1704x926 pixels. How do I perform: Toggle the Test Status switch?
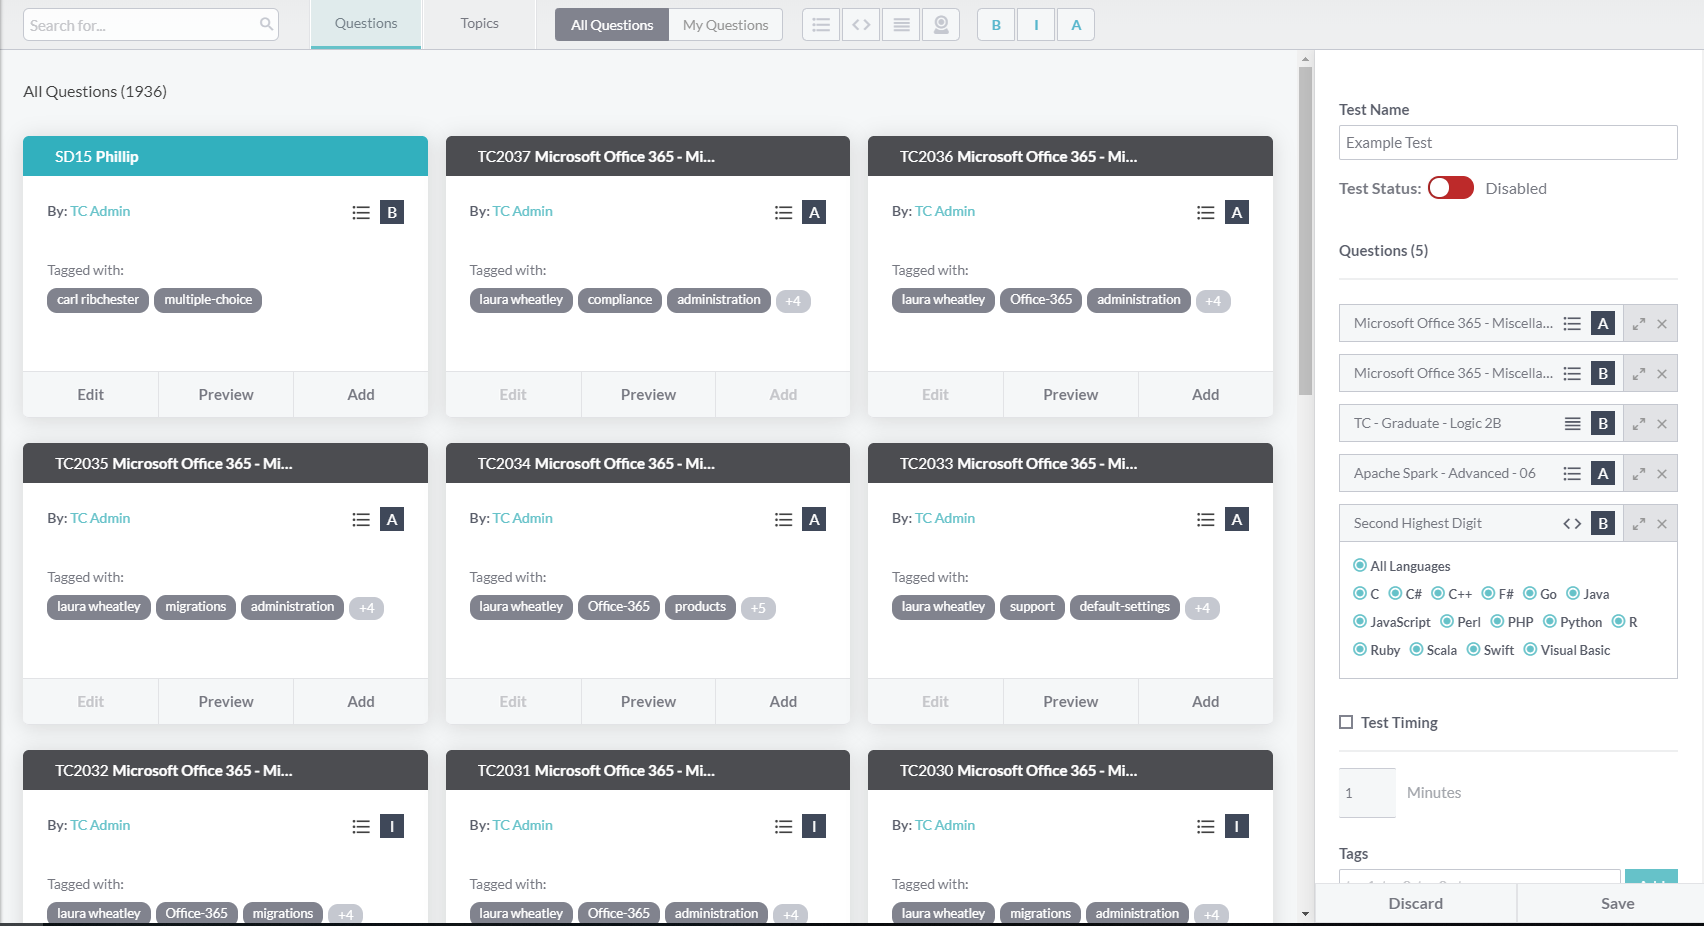pos(1450,188)
